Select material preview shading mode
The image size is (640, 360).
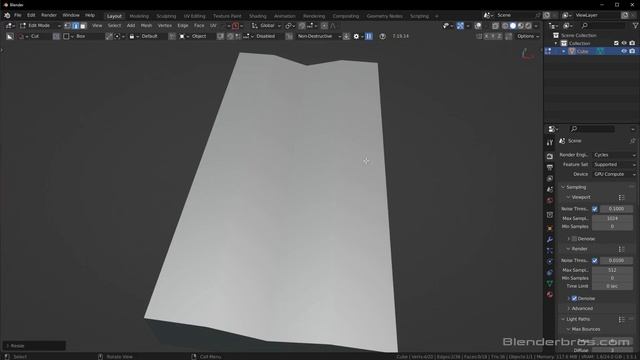click(520, 26)
